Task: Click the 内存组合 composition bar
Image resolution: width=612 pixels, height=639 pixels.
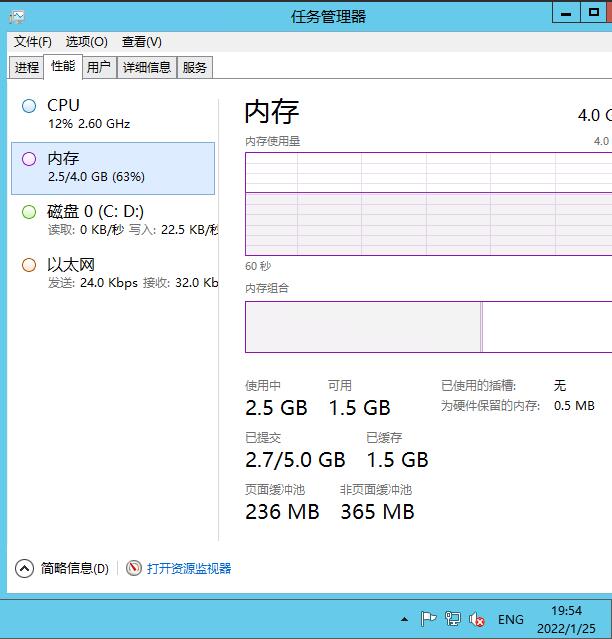Action: tap(362, 327)
